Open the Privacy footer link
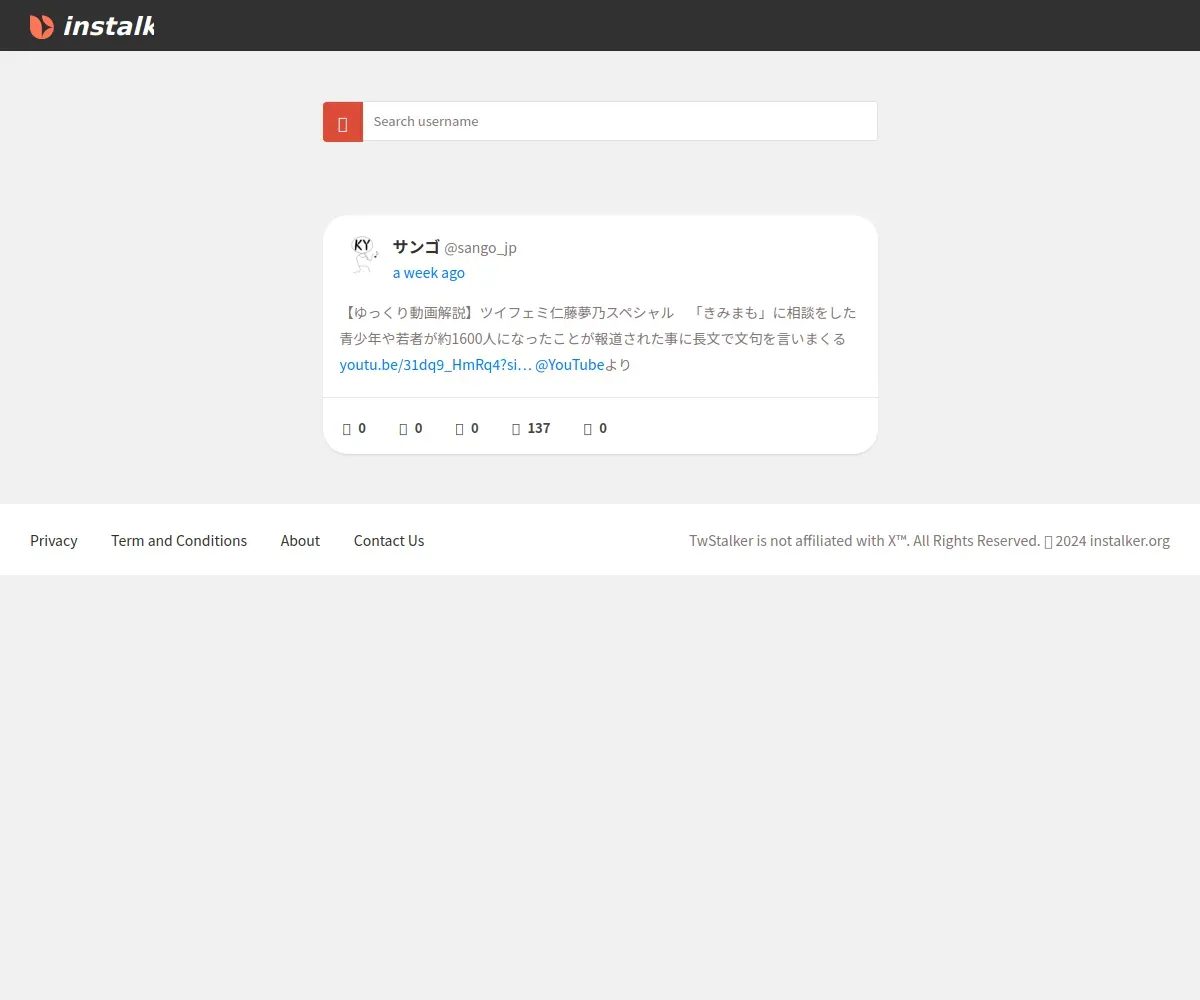1200x1000 pixels. (54, 541)
